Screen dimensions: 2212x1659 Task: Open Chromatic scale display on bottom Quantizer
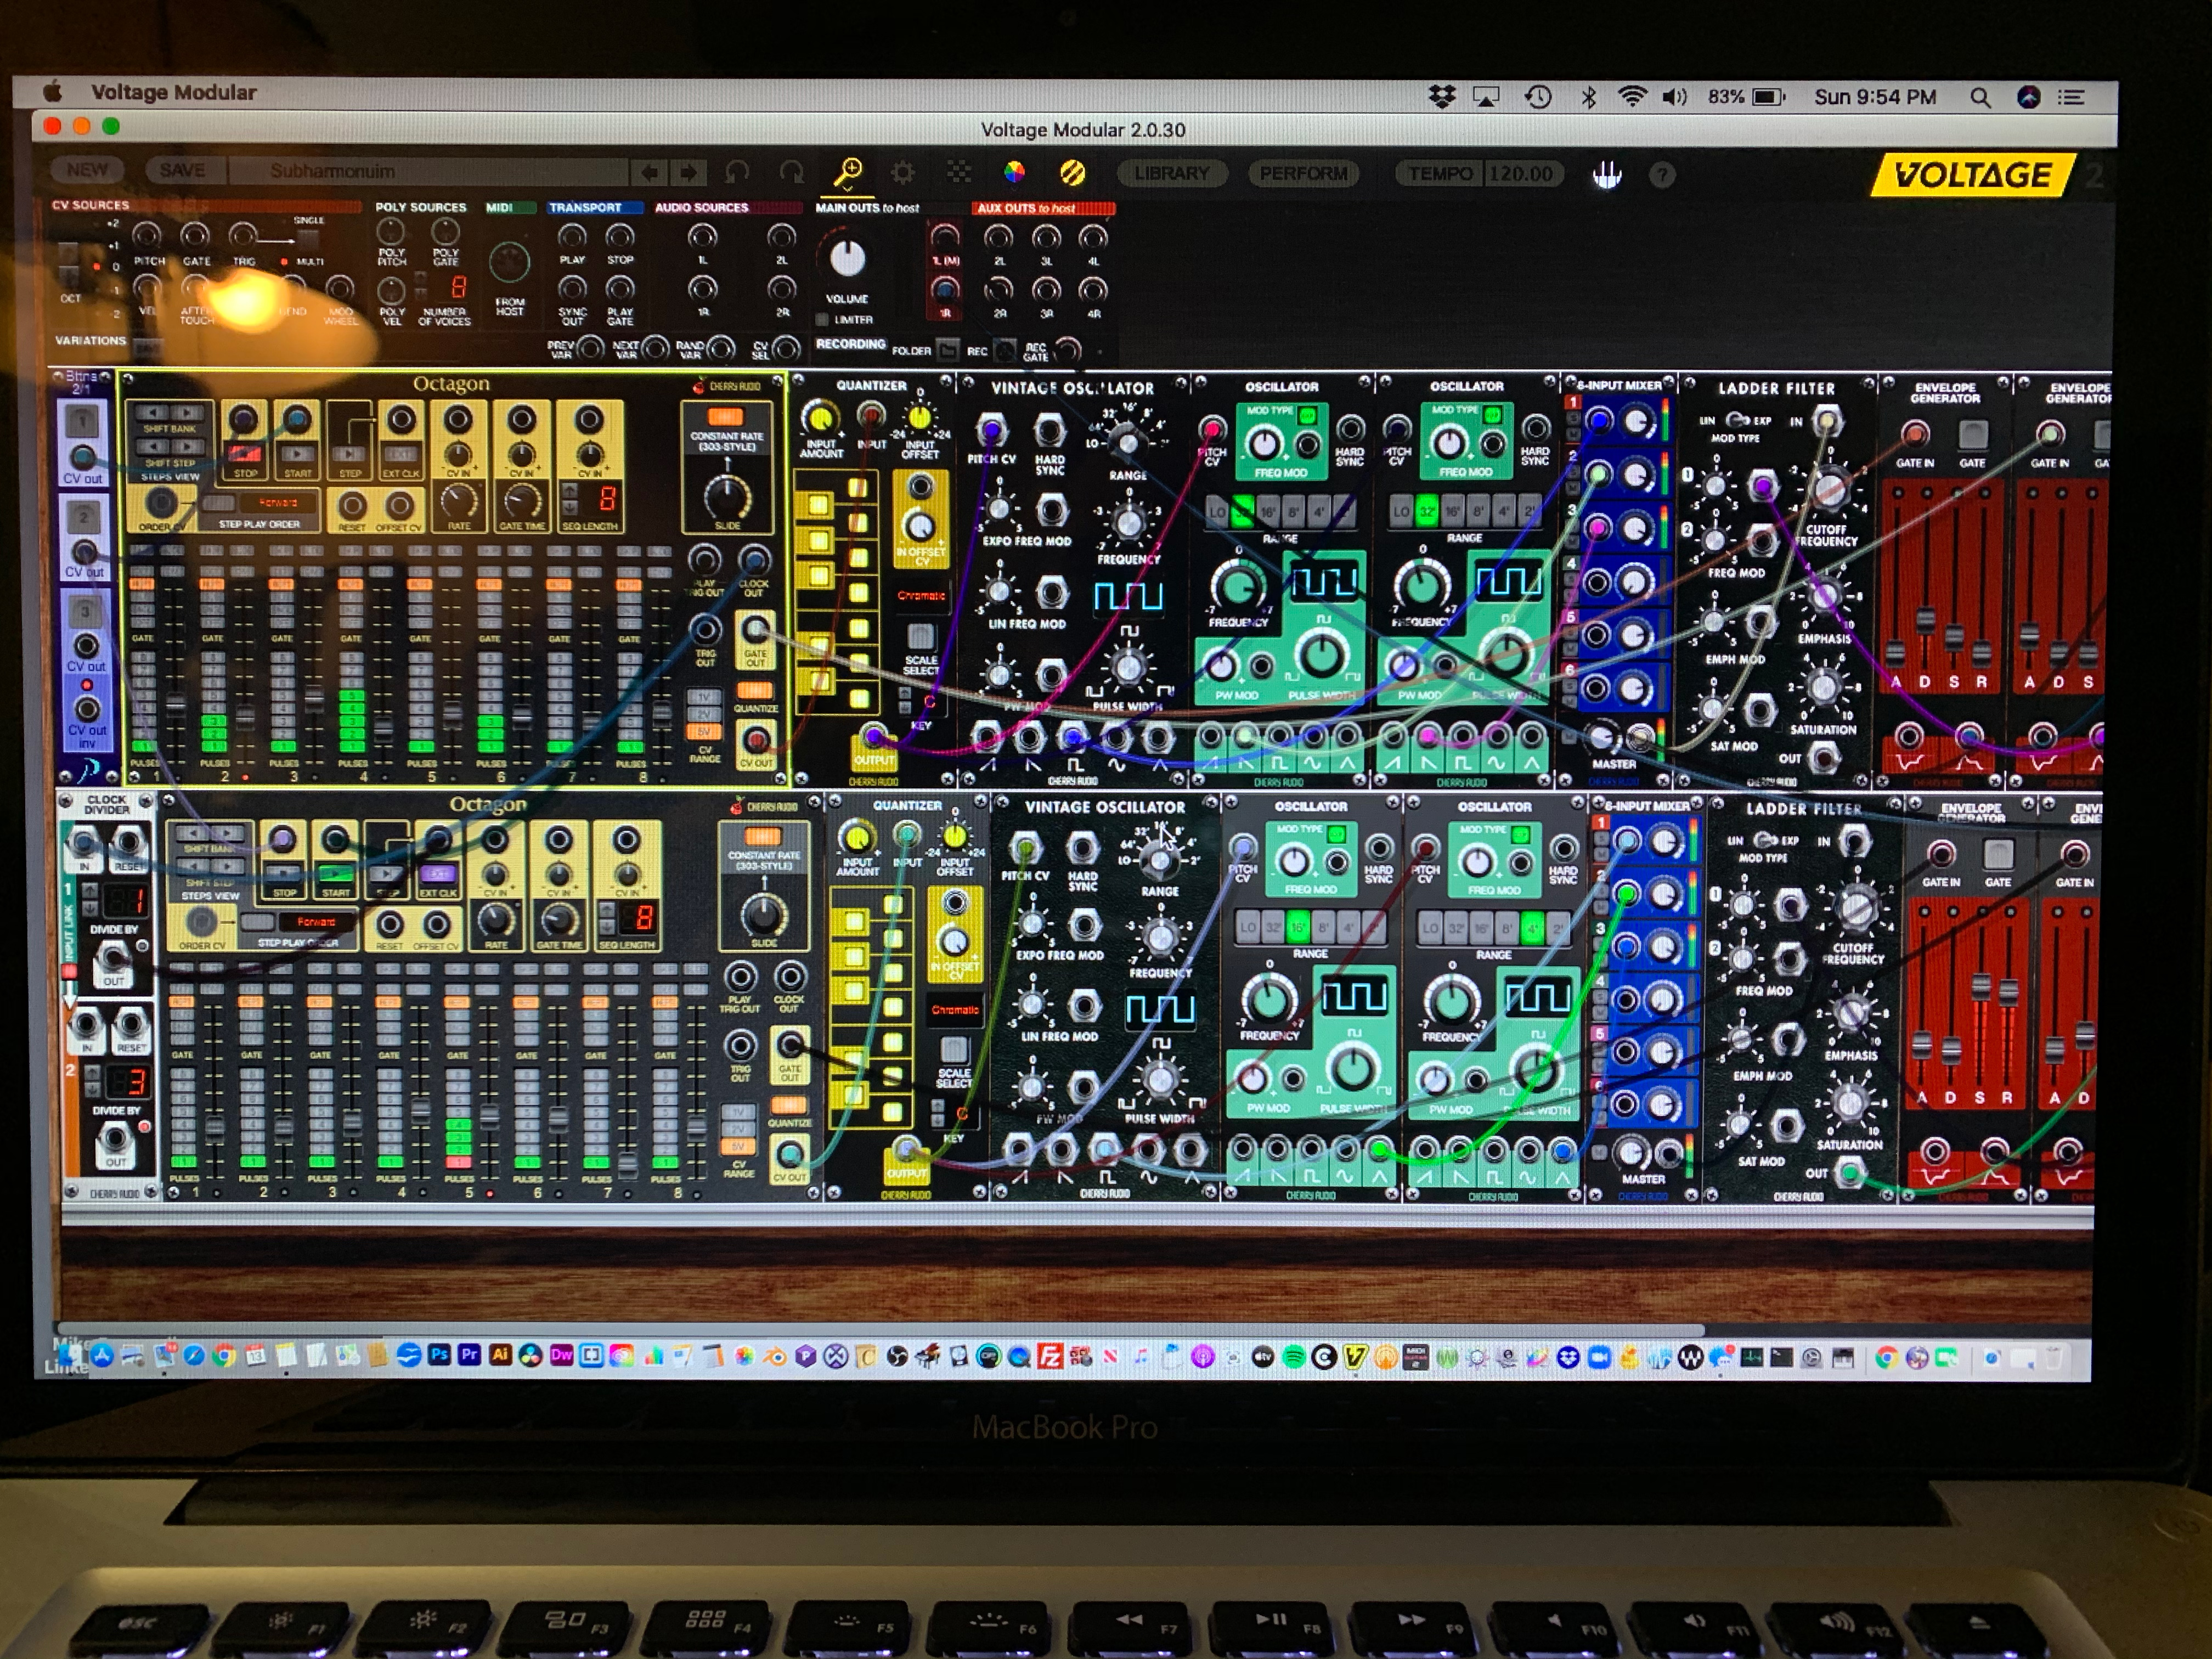click(x=955, y=1009)
